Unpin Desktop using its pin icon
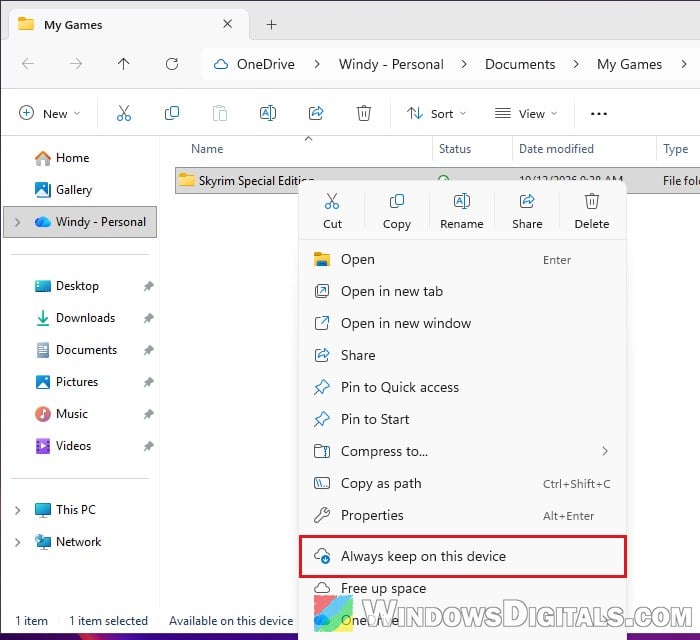This screenshot has height=640, width=700. click(x=148, y=286)
